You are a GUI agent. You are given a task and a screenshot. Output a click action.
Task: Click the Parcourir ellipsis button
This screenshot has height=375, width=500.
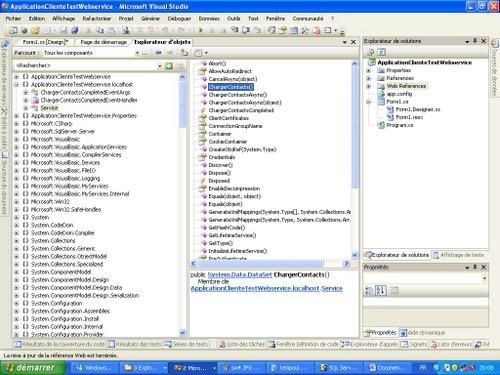145,53
